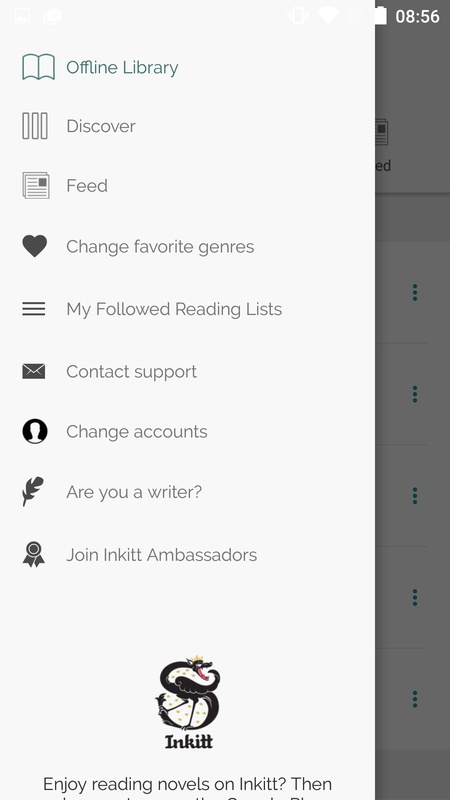
Task: Open the third three-dot overflow menu
Action: [x=415, y=495]
